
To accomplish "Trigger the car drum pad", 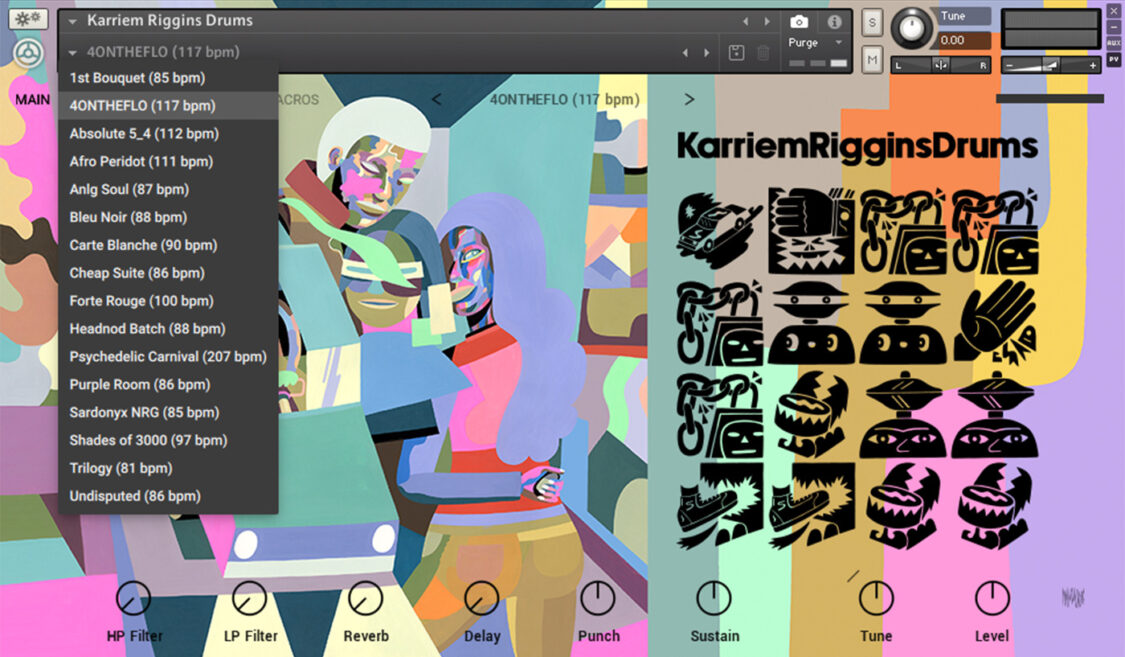I will tap(719, 230).
